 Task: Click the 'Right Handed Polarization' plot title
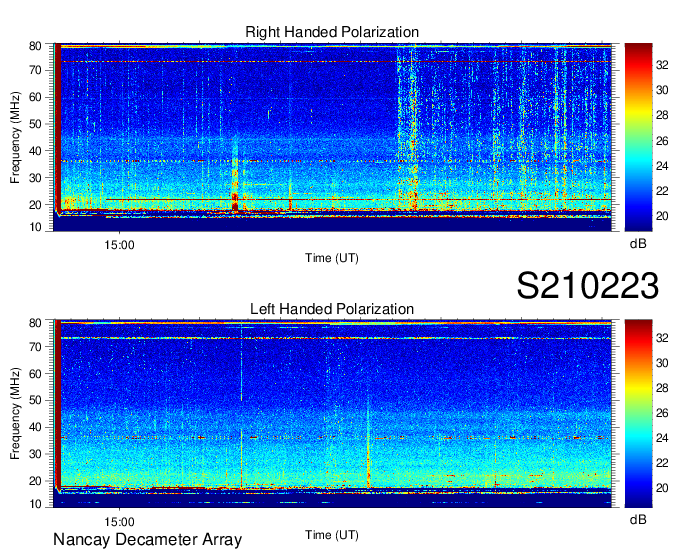pyautogui.click(x=332, y=32)
